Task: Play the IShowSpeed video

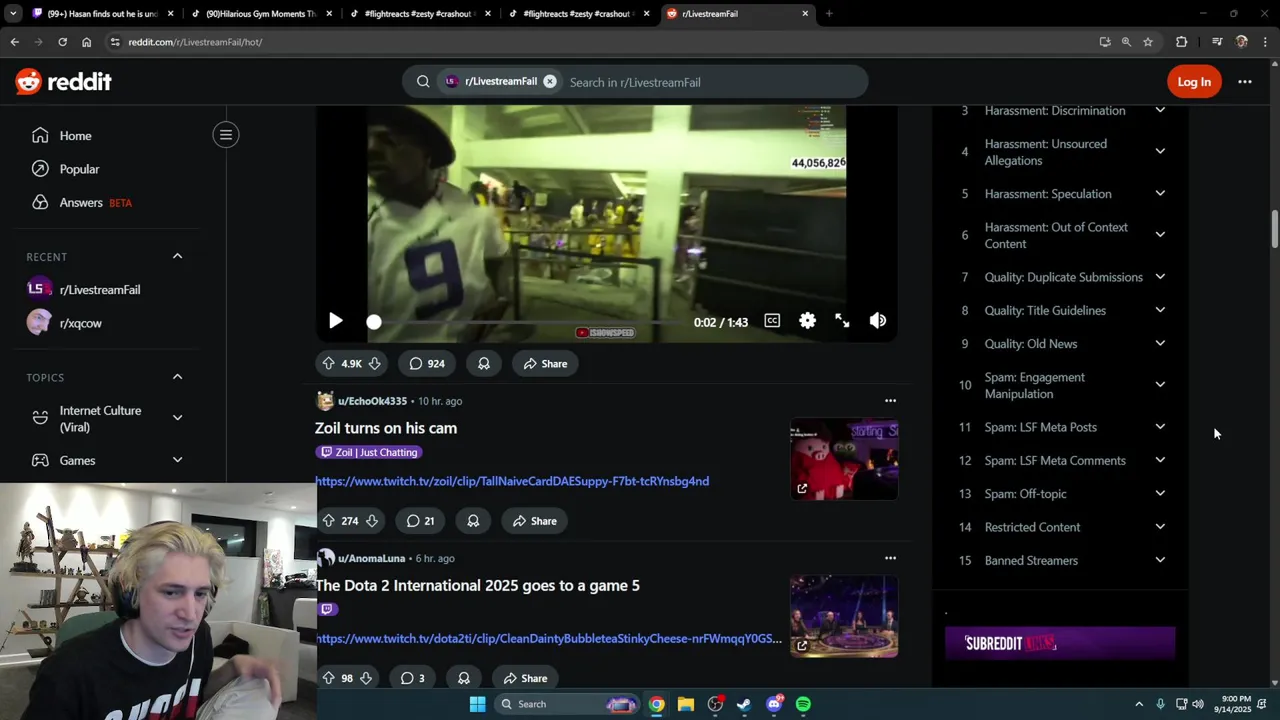Action: pos(336,321)
